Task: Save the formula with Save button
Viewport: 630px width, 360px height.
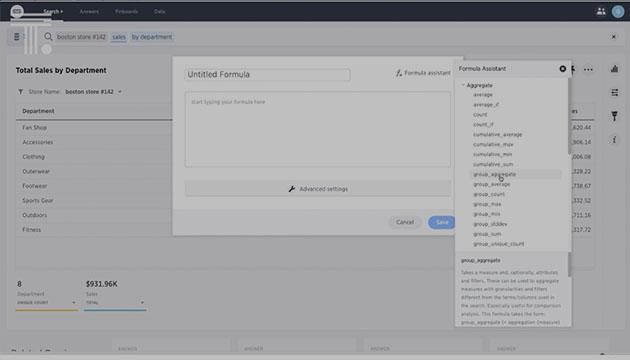Action: (442, 222)
